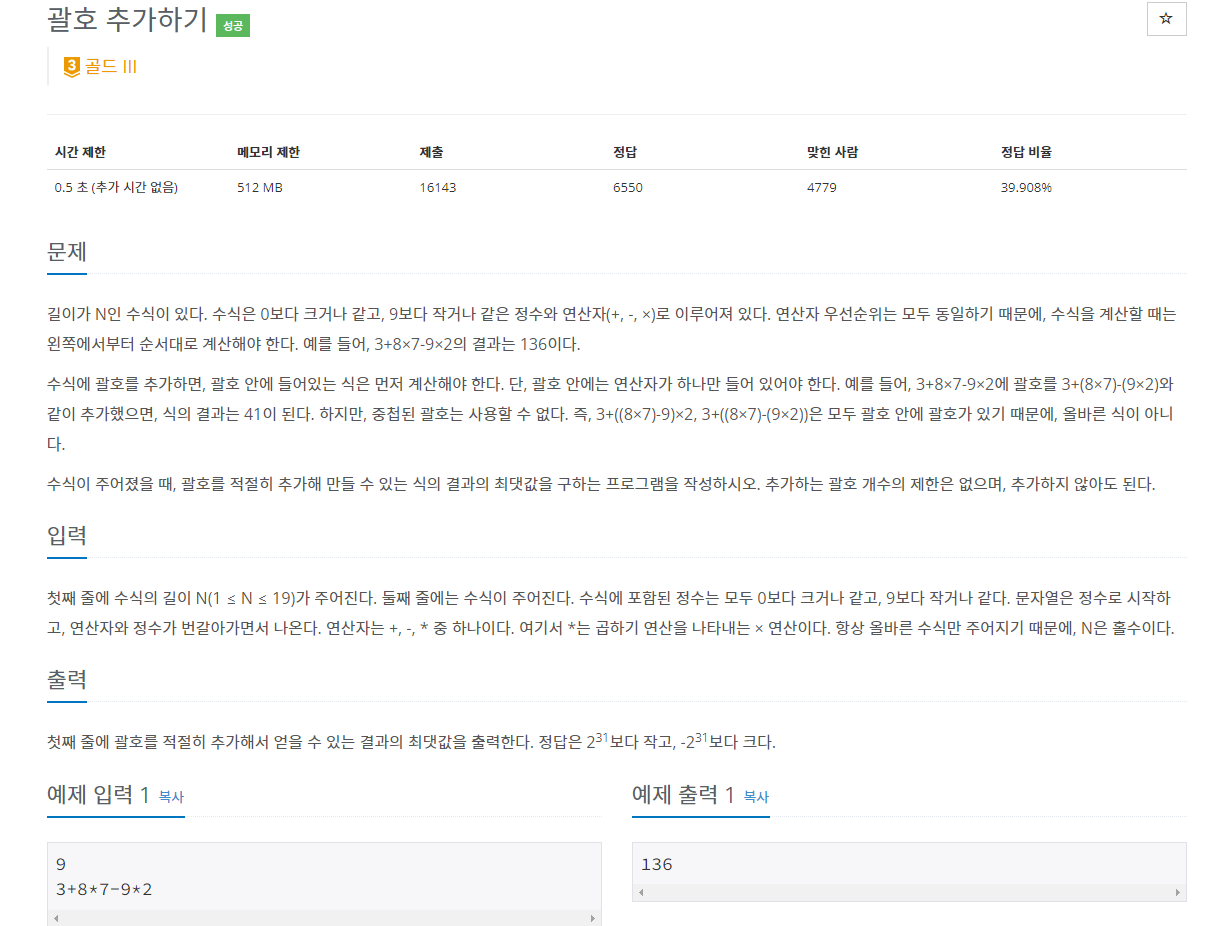Click the 정답 비율 column header
The width and height of the screenshot is (1230, 926).
click(x=1026, y=152)
